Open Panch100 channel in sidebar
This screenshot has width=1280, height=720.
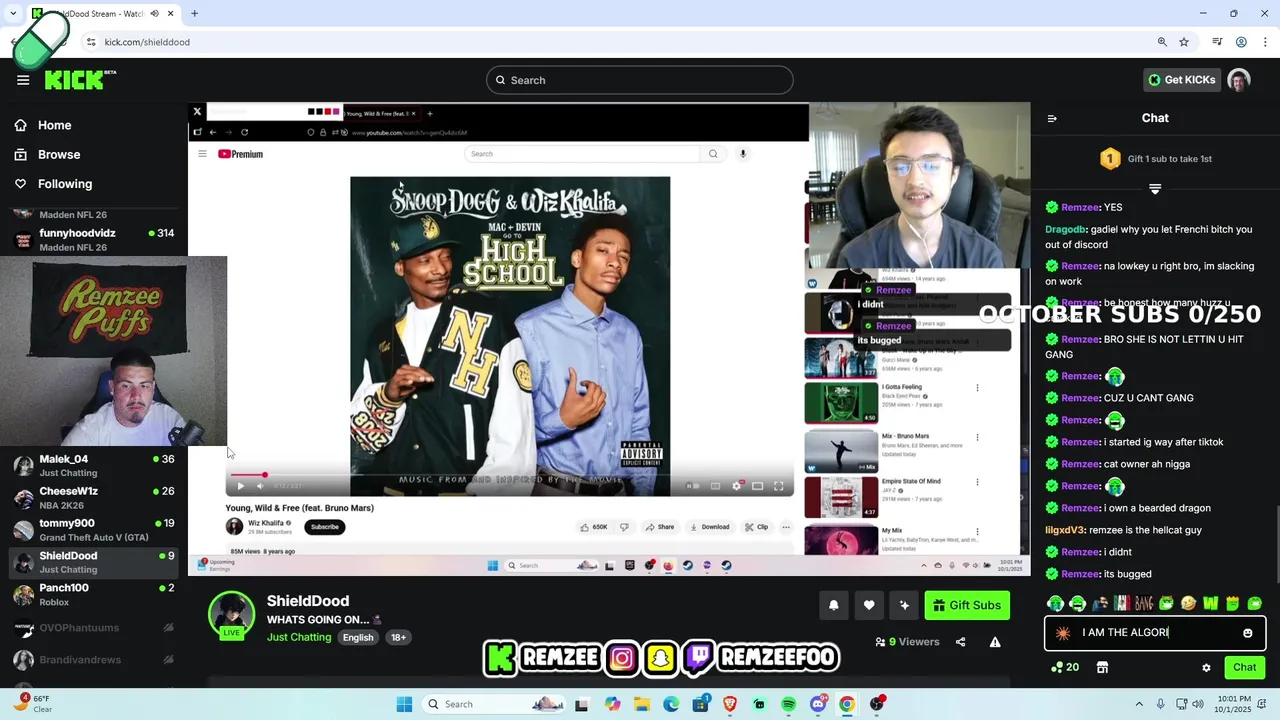pyautogui.click(x=94, y=595)
